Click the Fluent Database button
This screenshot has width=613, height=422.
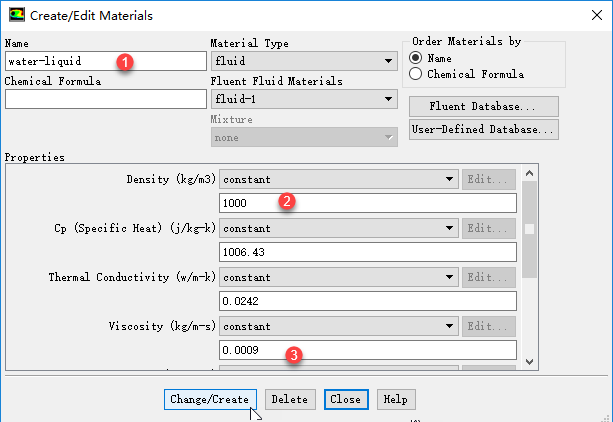483,106
